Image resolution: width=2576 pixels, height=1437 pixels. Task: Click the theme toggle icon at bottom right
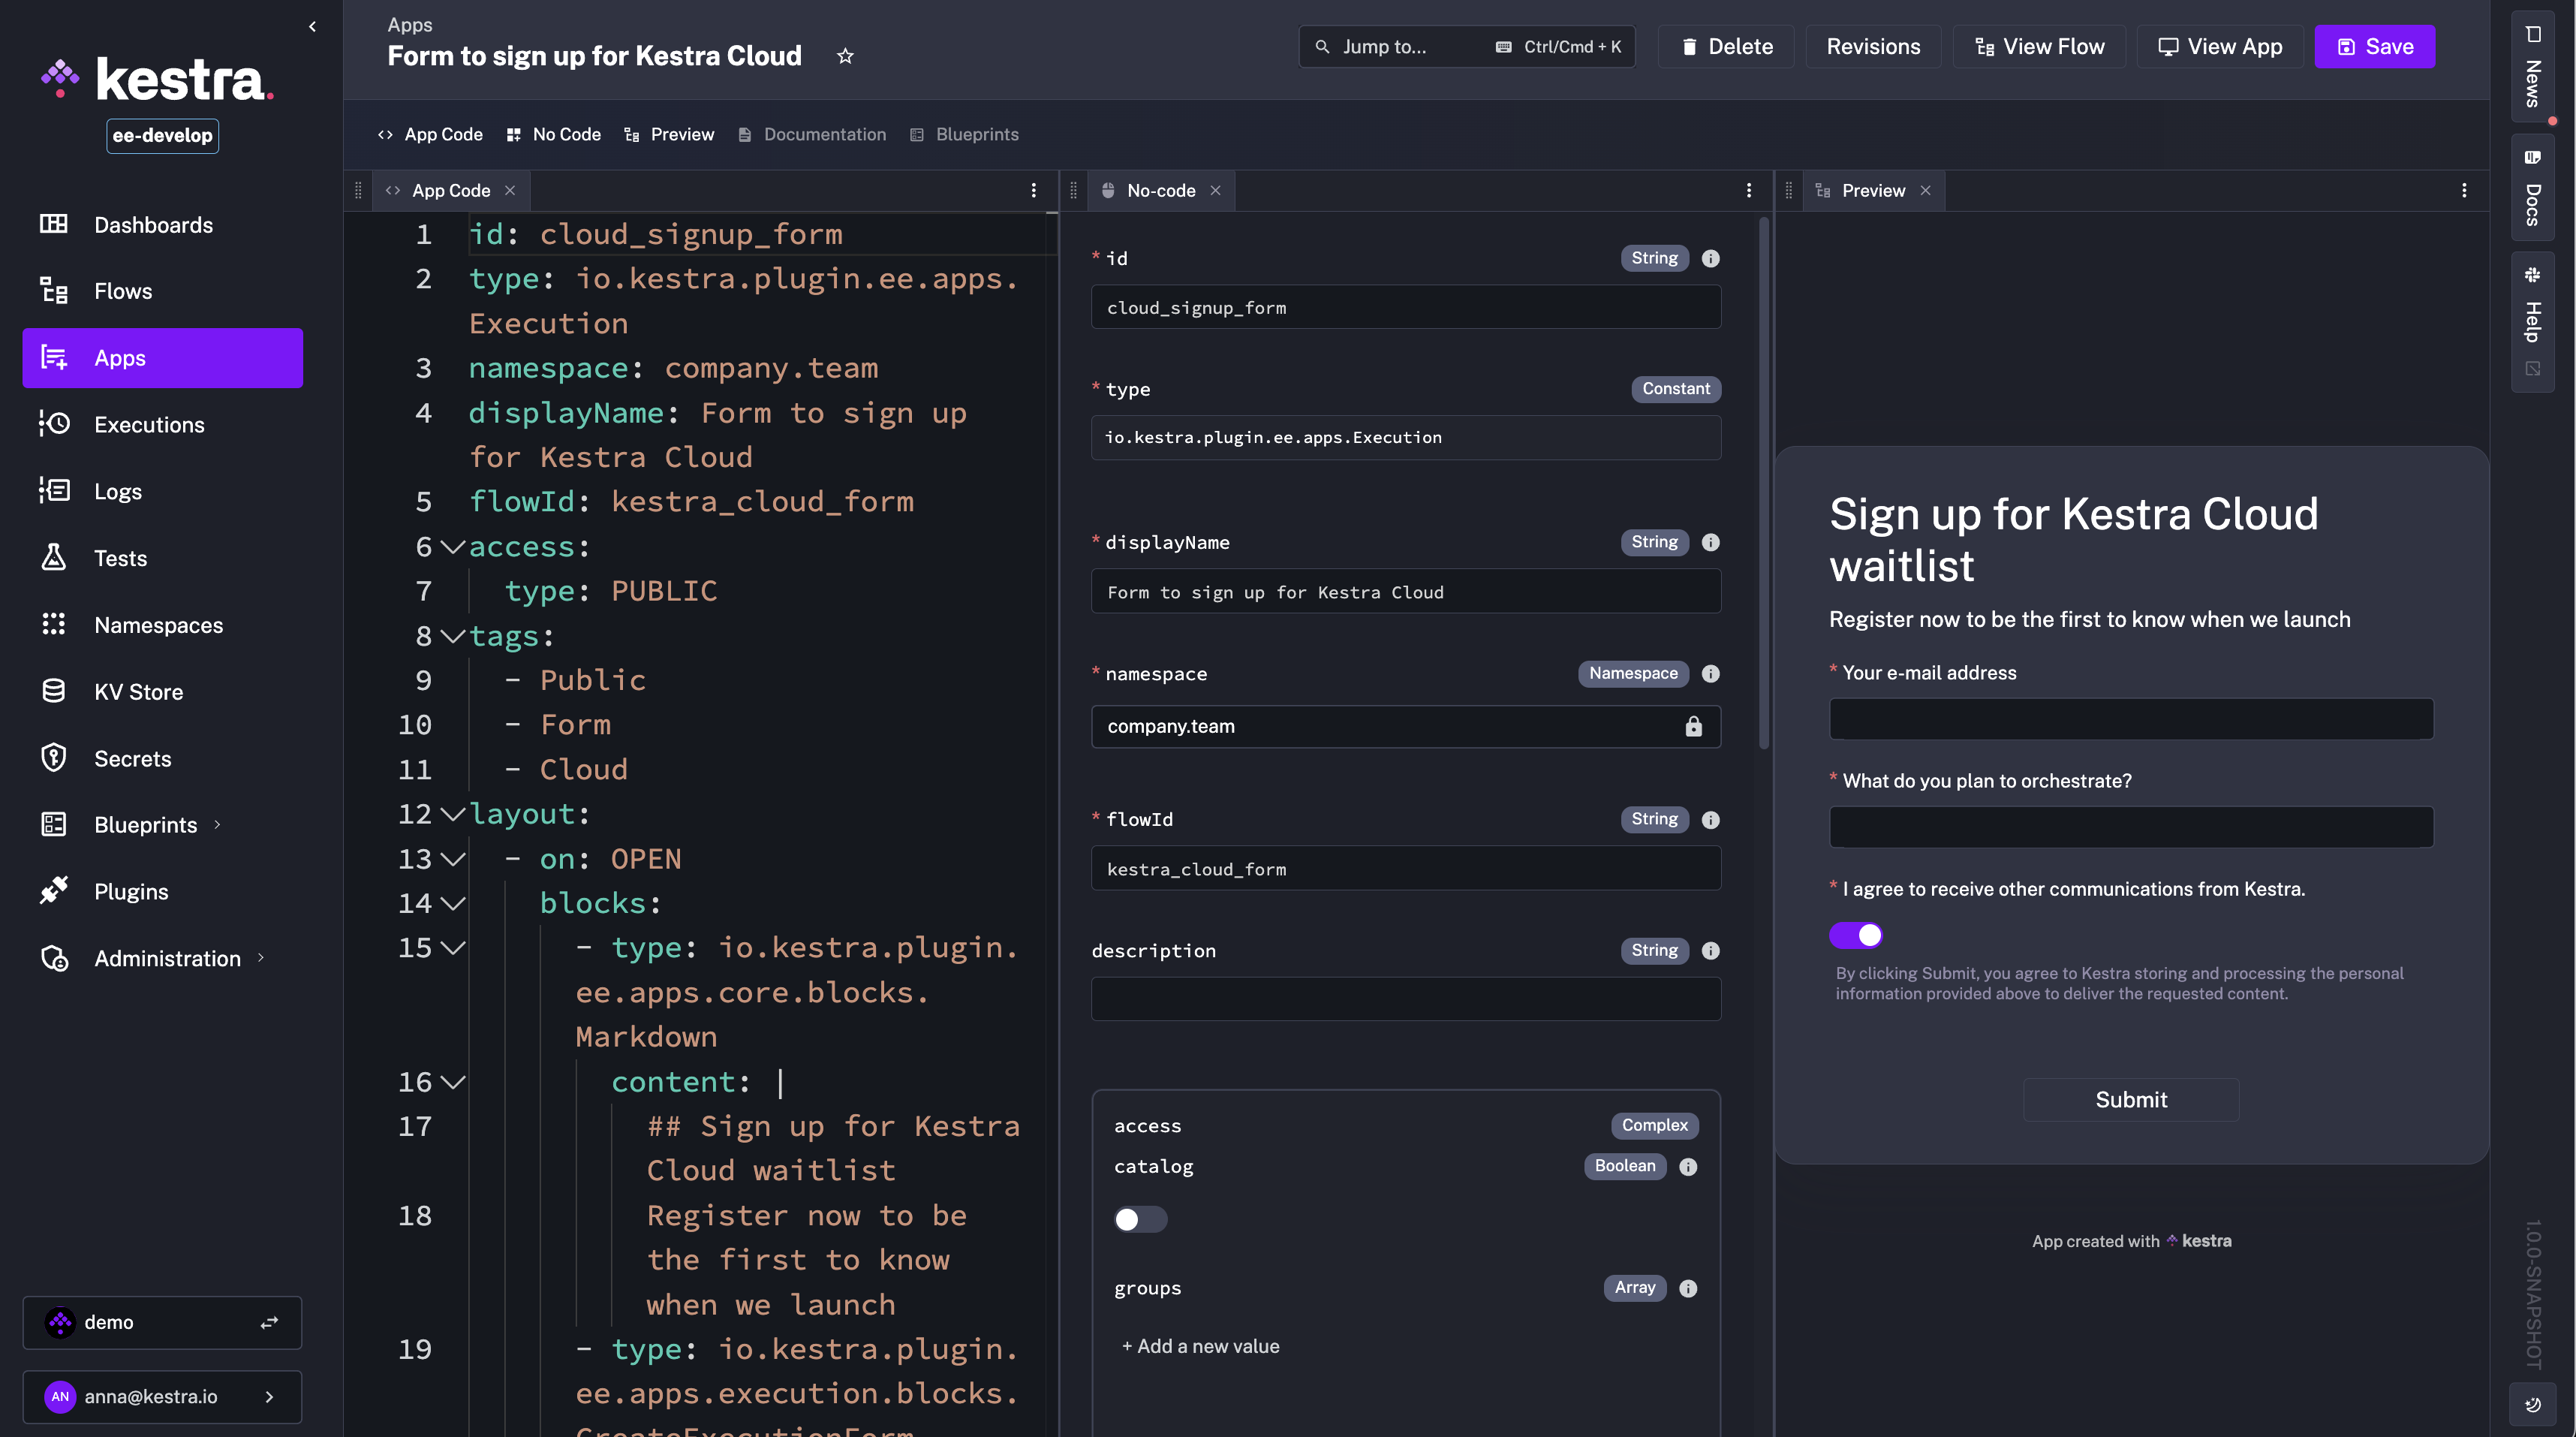pos(2532,1404)
